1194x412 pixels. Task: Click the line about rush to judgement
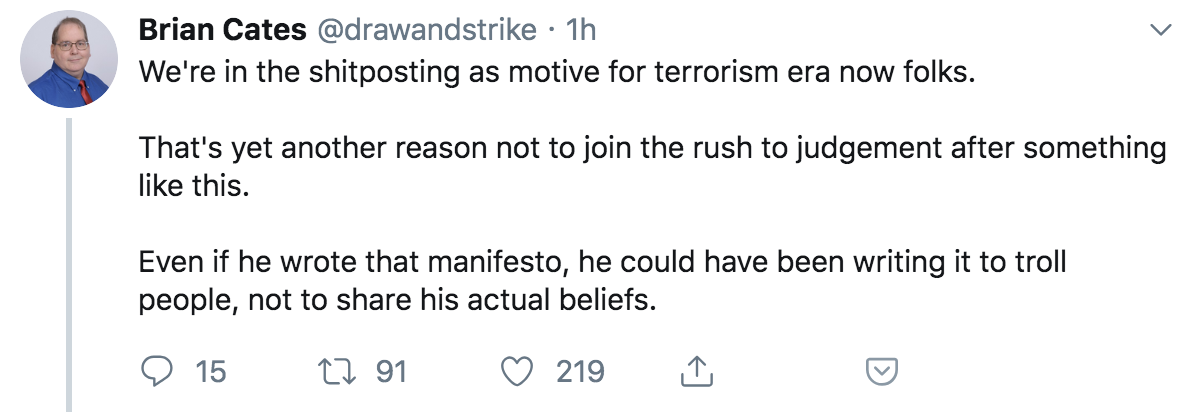tap(651, 150)
